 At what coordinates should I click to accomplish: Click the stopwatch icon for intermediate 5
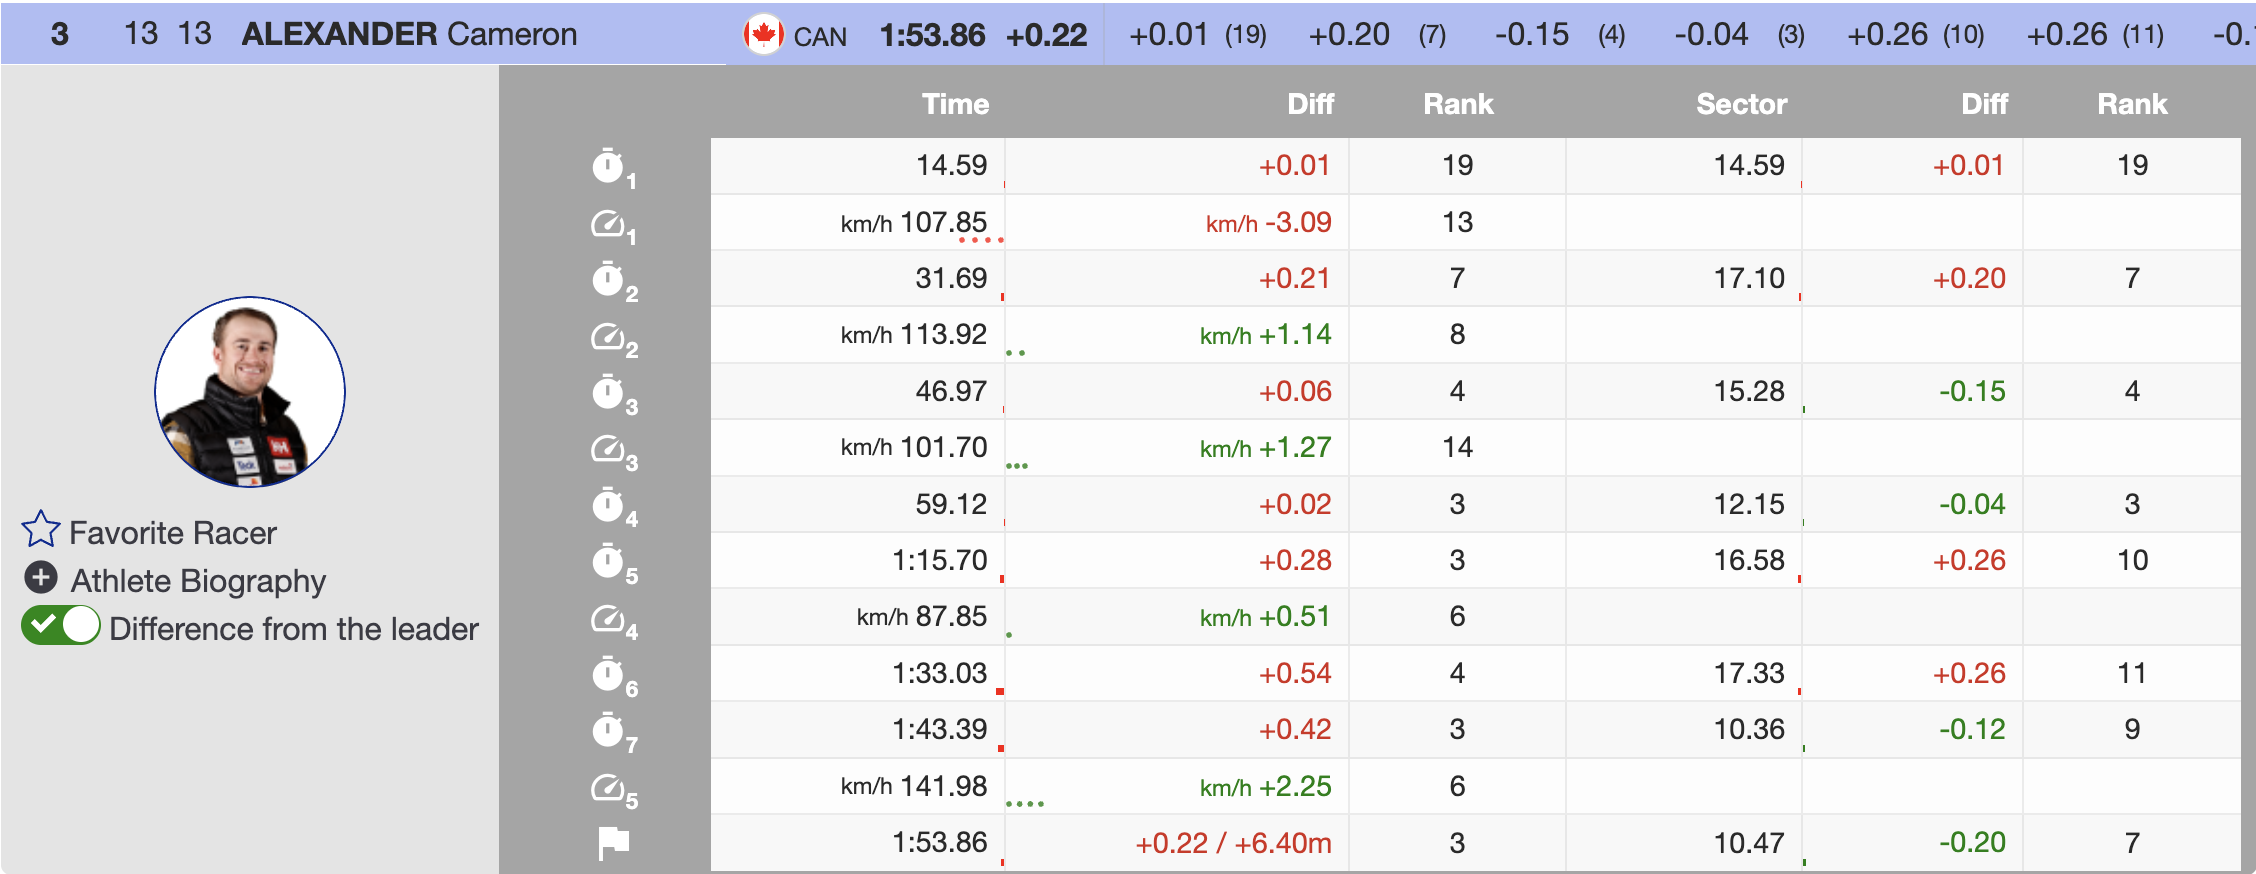click(x=608, y=561)
